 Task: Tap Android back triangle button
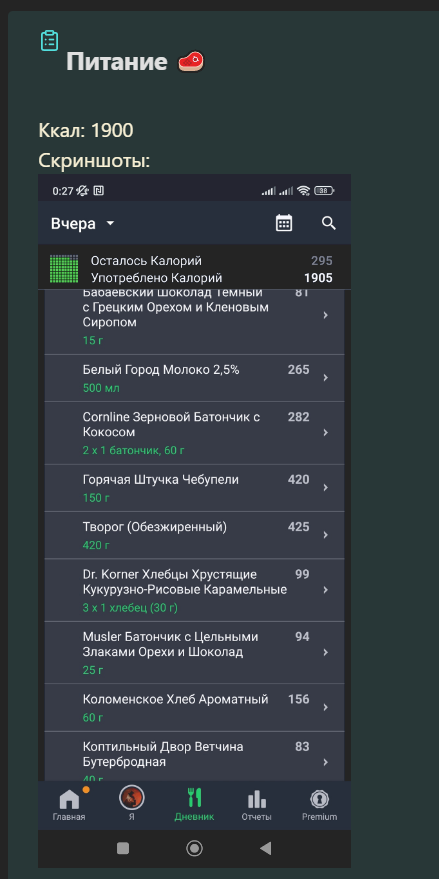tap(266, 848)
